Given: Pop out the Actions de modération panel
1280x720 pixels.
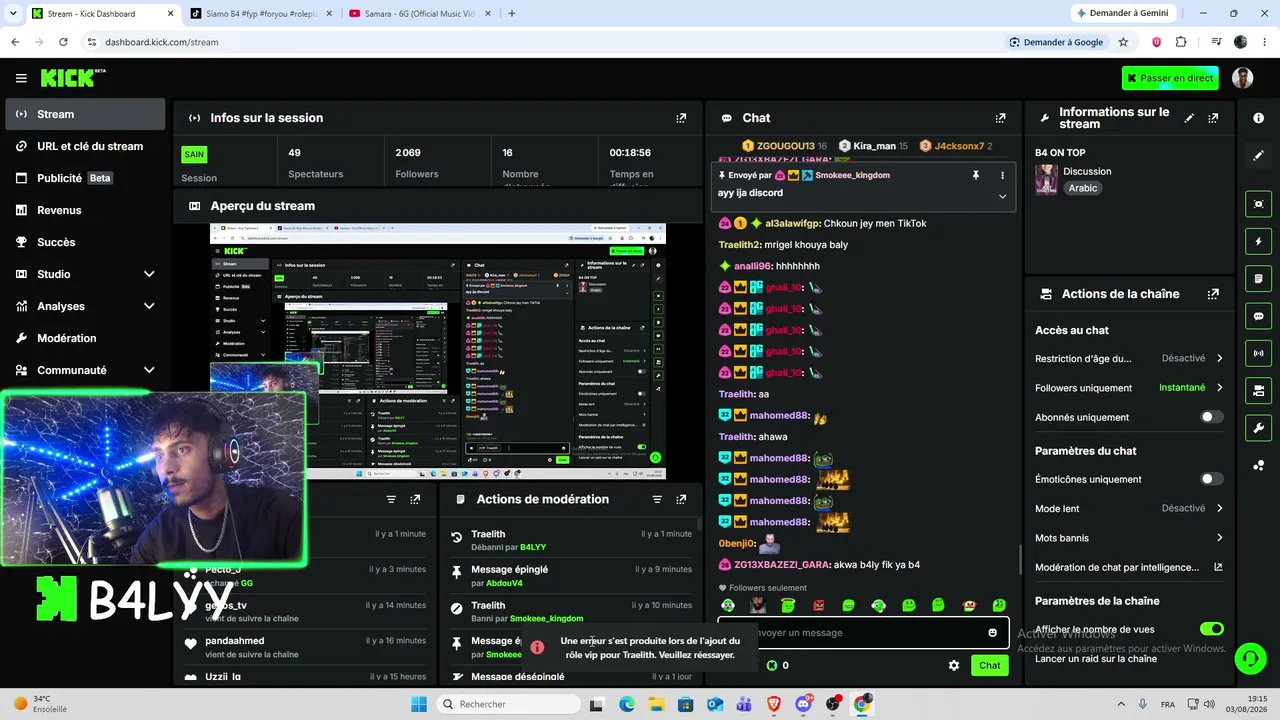Looking at the screenshot, I should [681, 499].
